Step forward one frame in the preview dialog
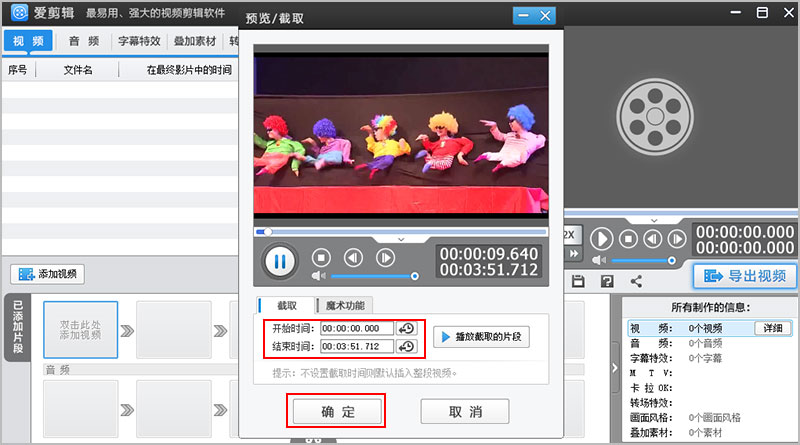This screenshot has height=445, width=800. pos(385,257)
